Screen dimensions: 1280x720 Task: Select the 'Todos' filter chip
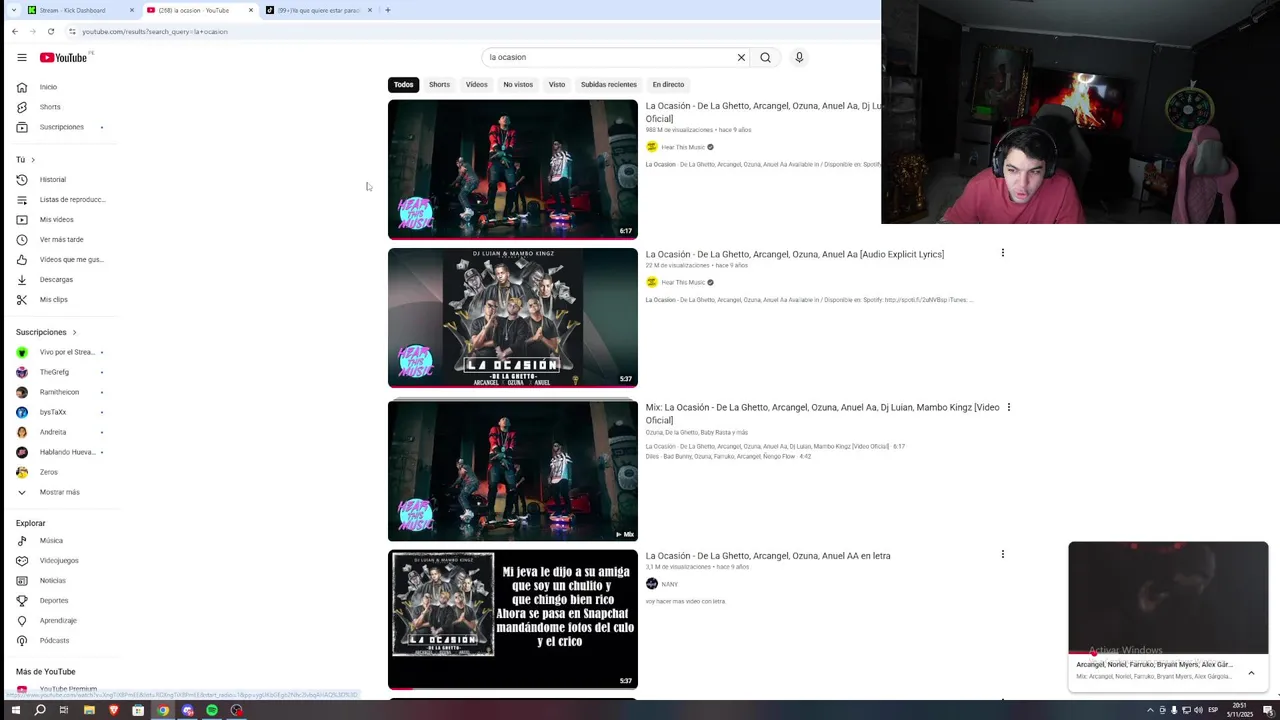click(403, 84)
